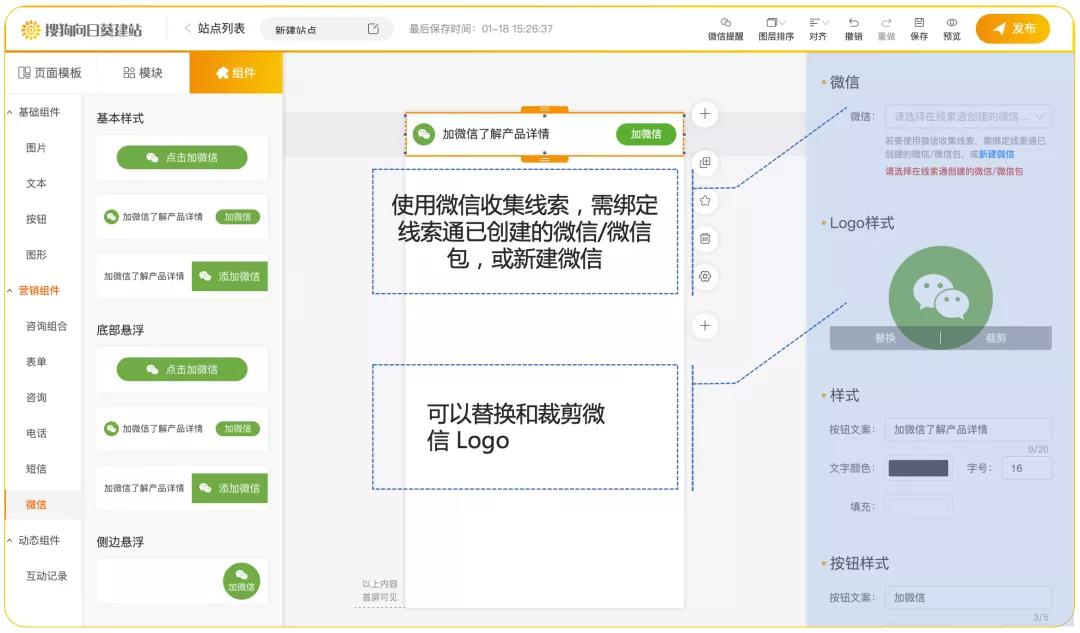Click the trash delete icon beside canvas

(x=705, y=238)
